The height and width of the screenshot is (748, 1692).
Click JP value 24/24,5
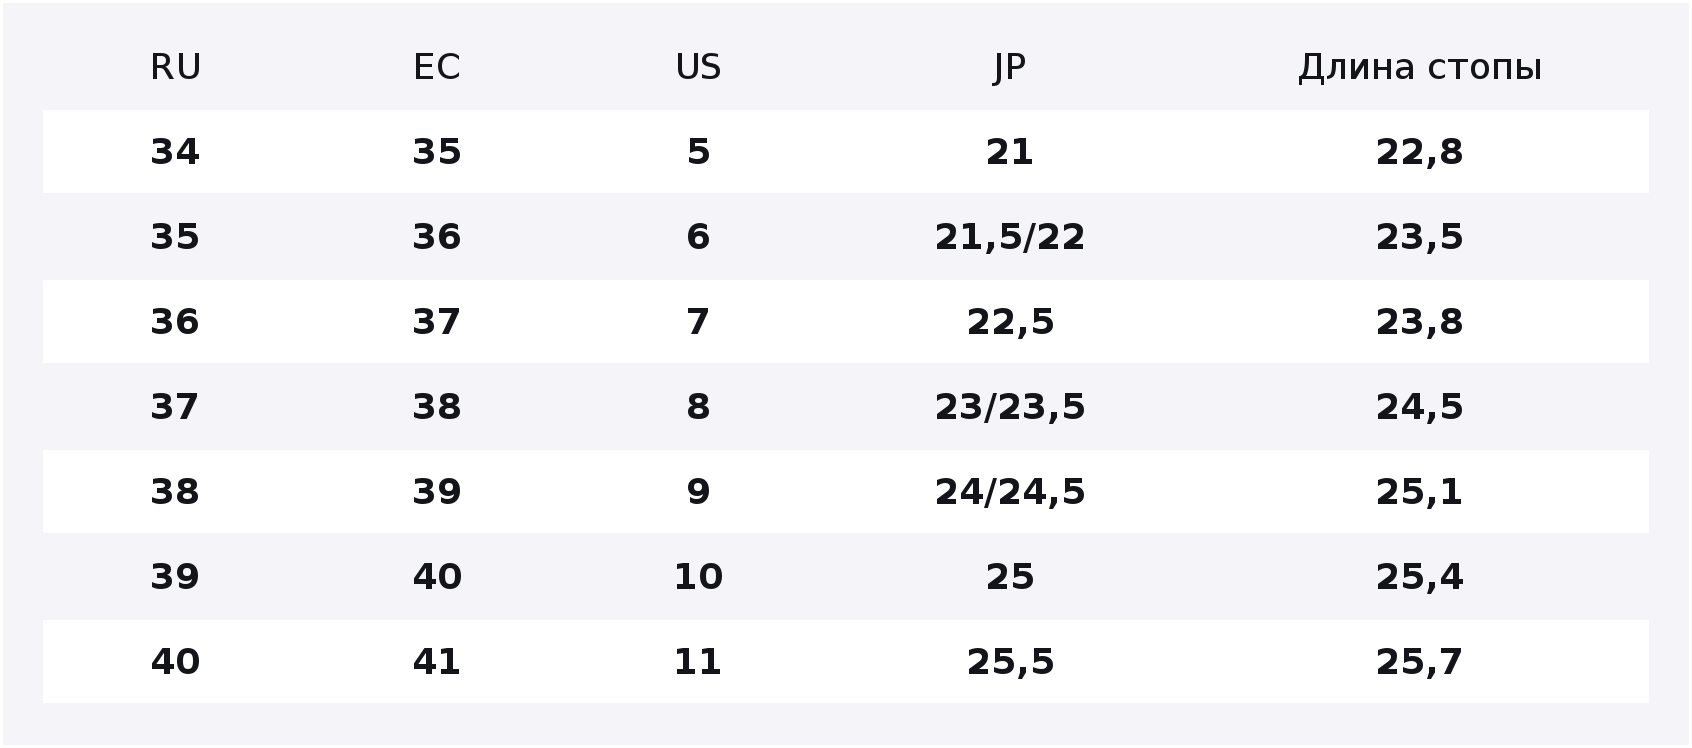coord(1010,492)
